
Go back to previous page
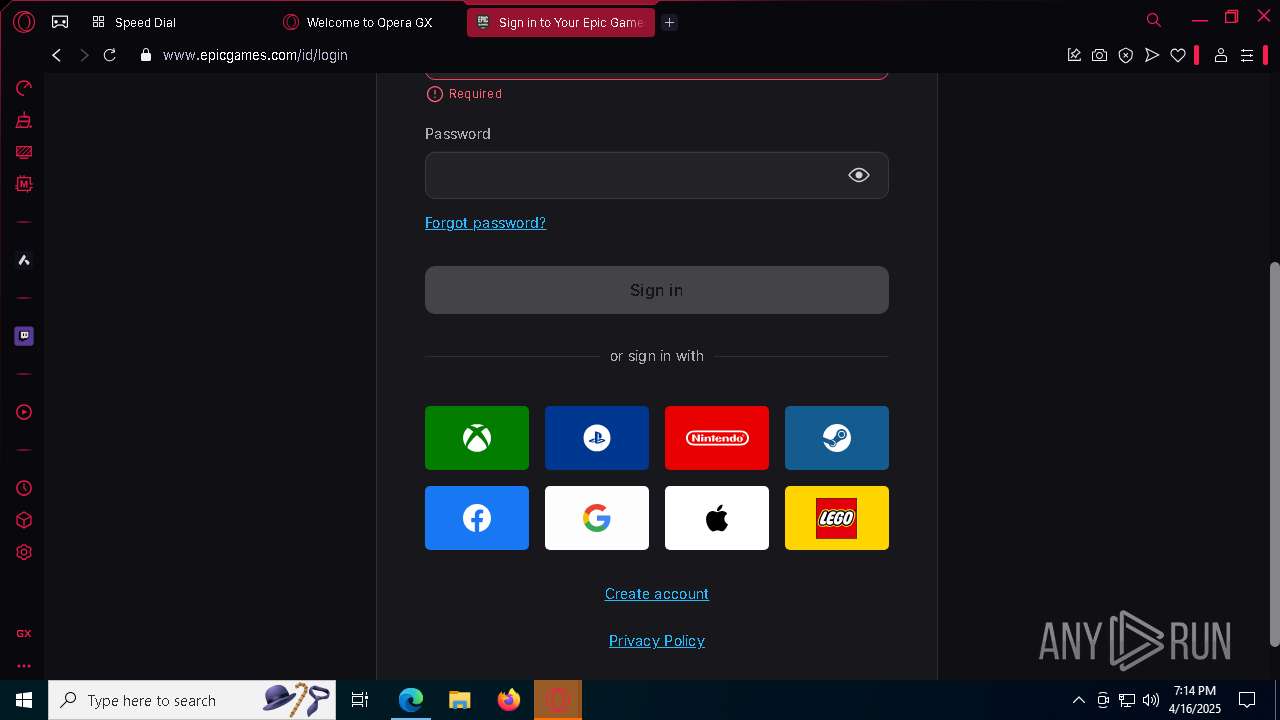tap(57, 55)
